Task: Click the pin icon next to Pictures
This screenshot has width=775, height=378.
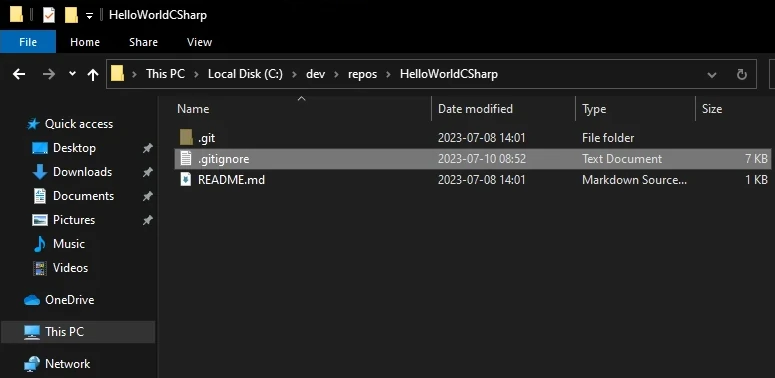Action: point(147,220)
